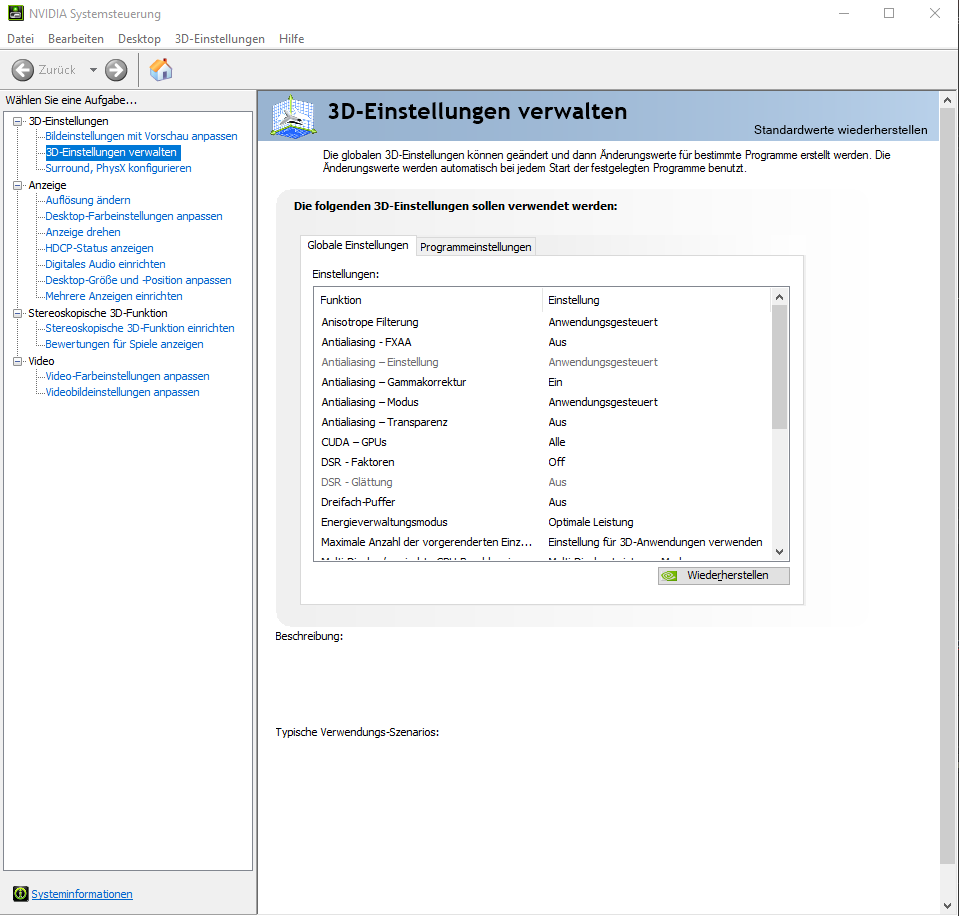Click the Systeminformationen icon
The width and height of the screenshot is (959, 916).
tap(20, 894)
